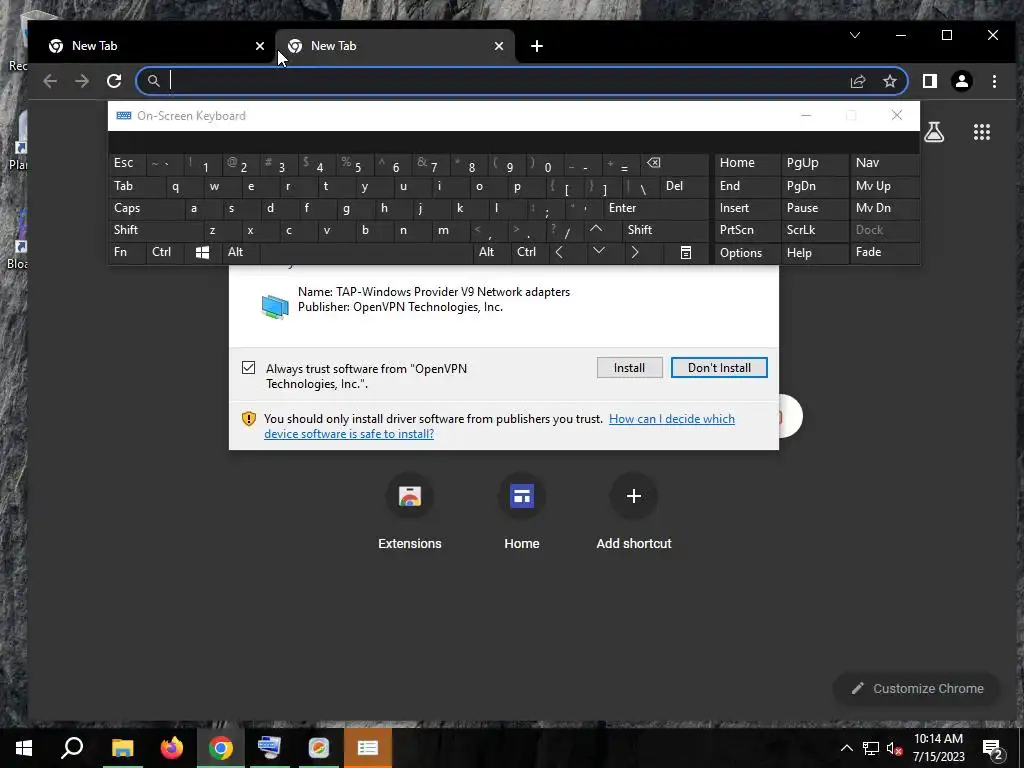Click the context menu key
The height and width of the screenshot is (768, 1024).
point(686,253)
